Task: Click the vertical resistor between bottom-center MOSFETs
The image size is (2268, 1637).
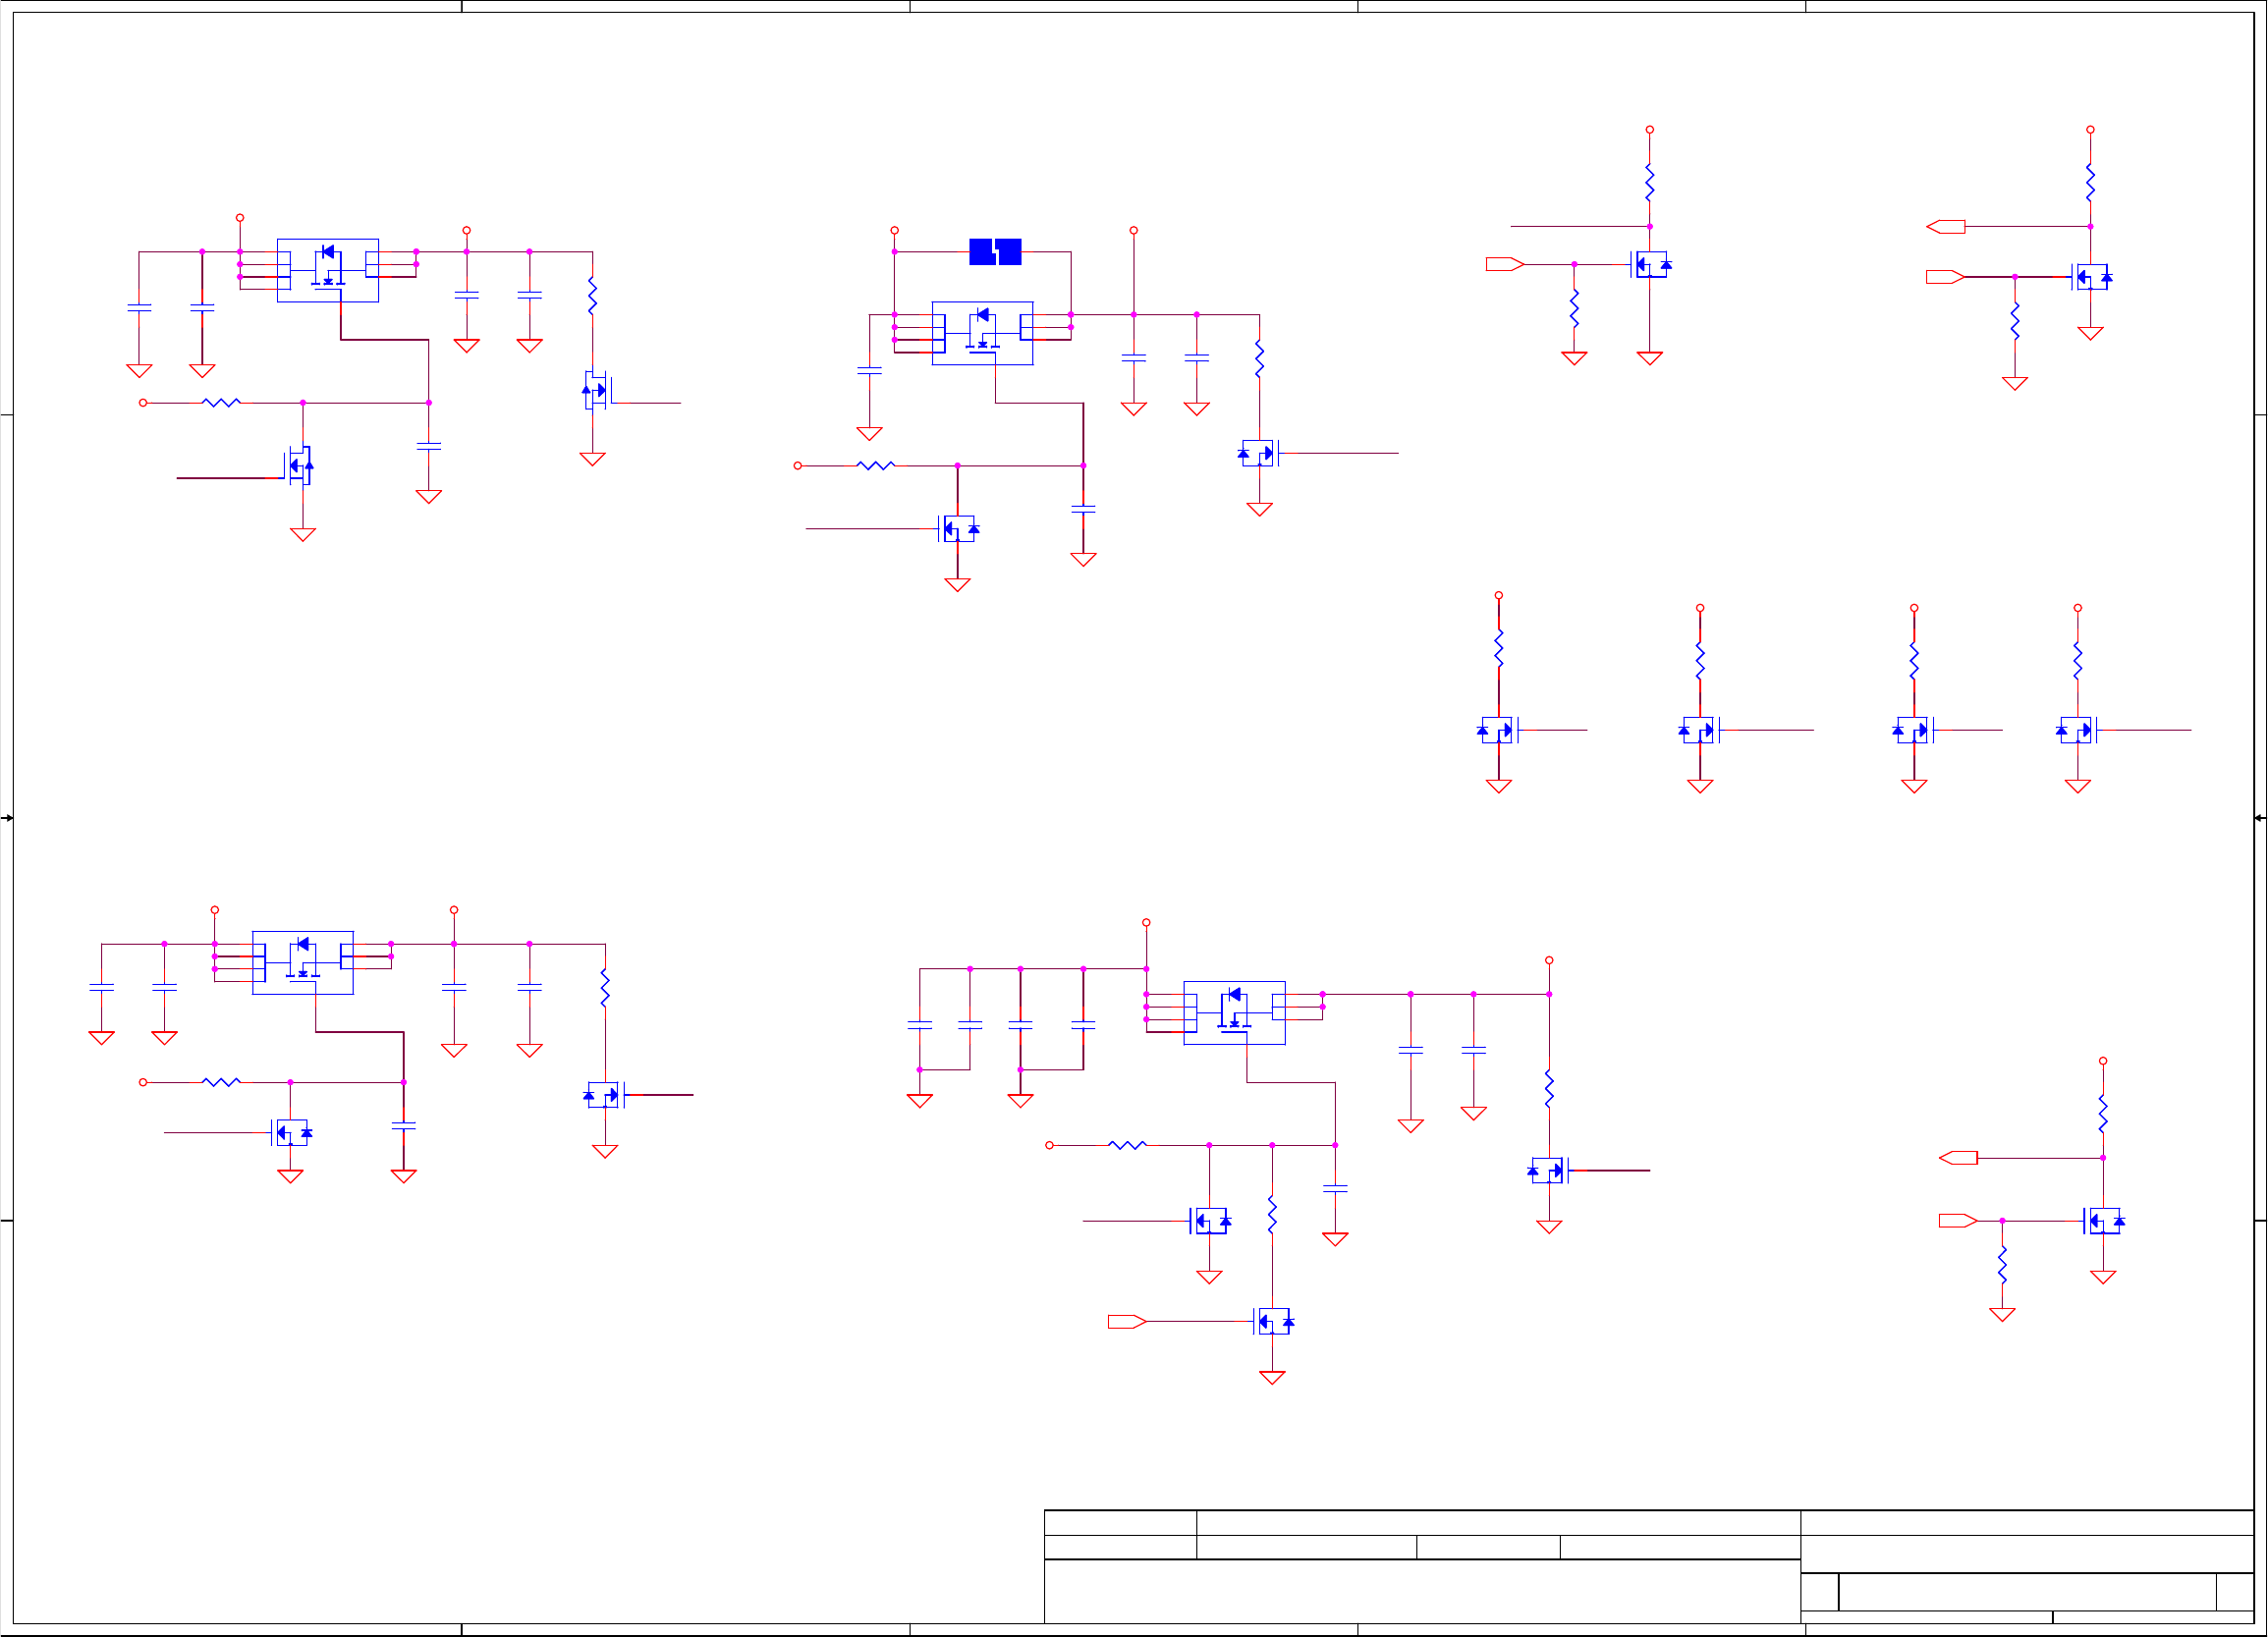Action: [1272, 1215]
